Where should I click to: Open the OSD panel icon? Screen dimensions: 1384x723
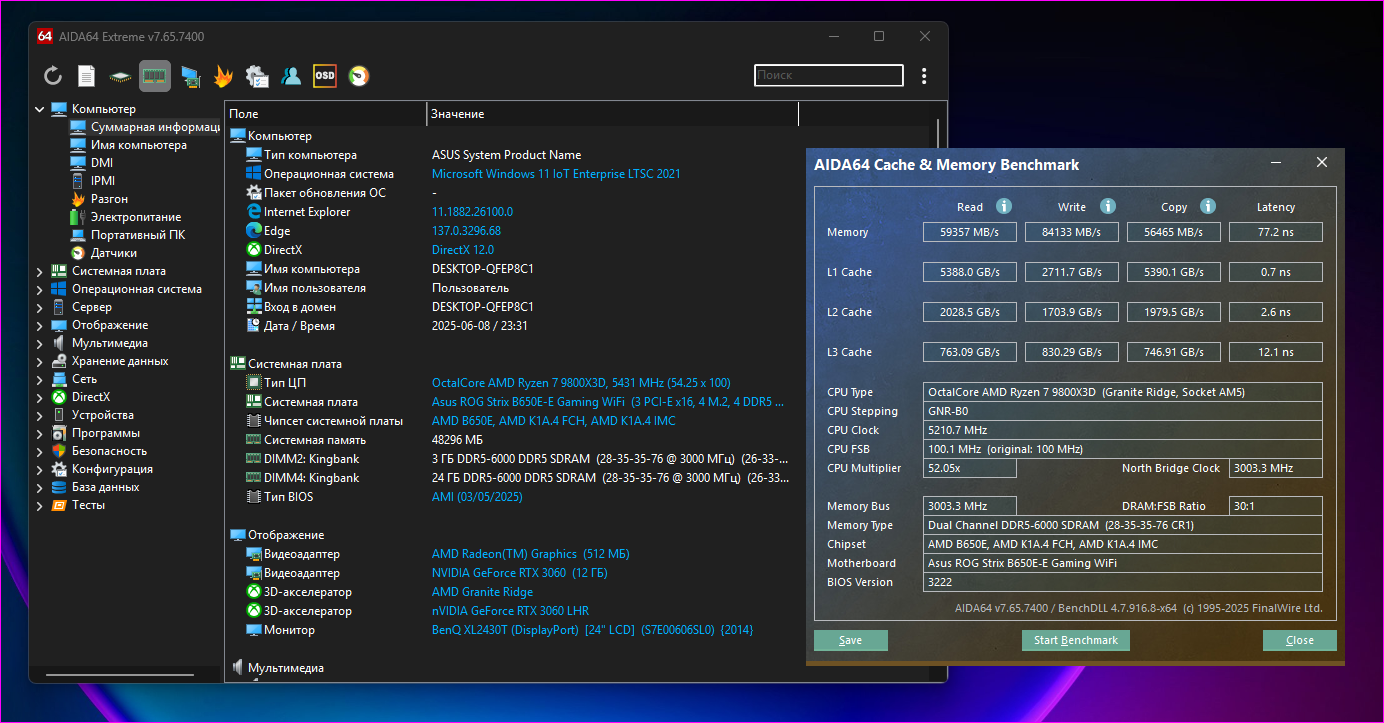pyautogui.click(x=325, y=76)
